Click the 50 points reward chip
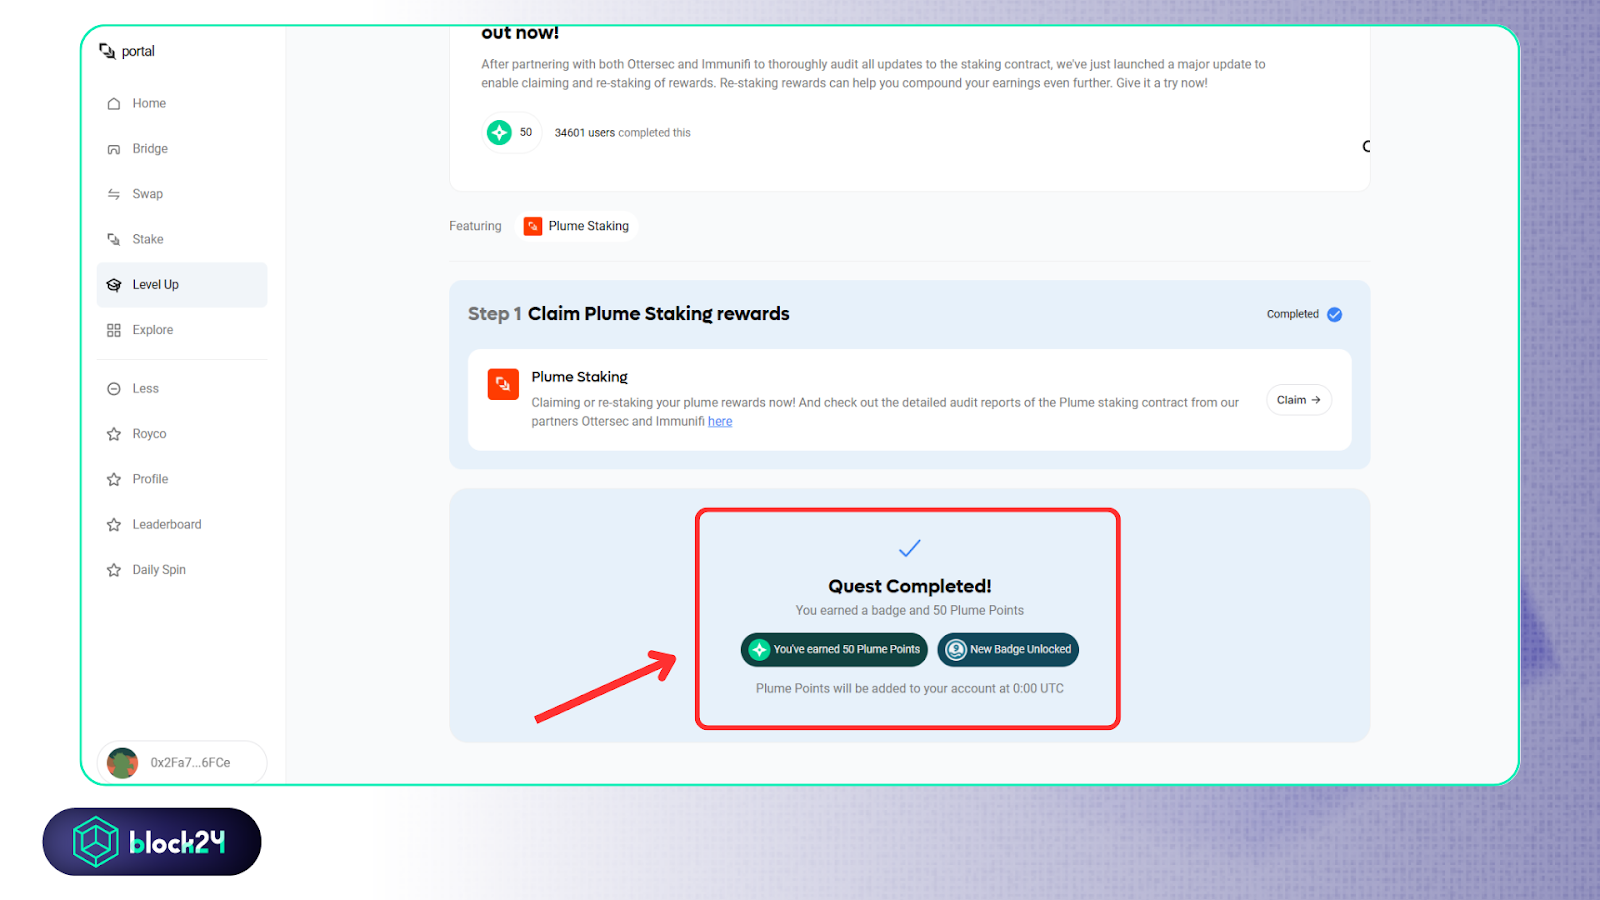Viewport: 1600px width, 900px height. tap(511, 132)
